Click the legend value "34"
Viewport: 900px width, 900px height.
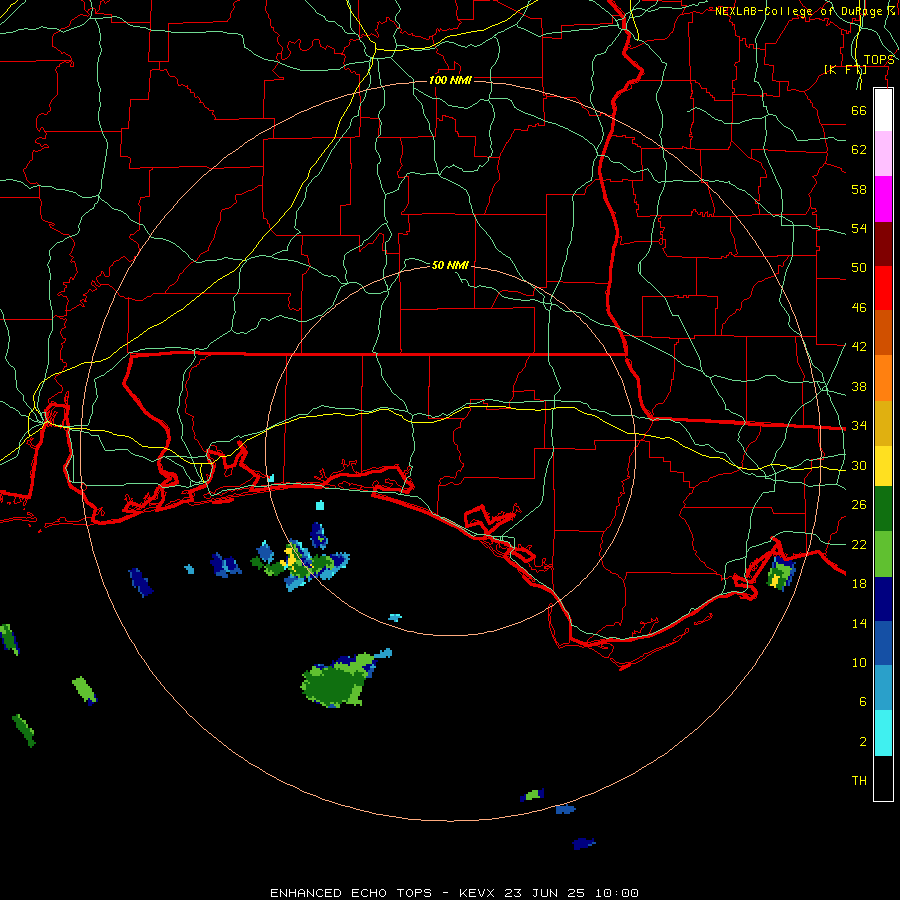(x=859, y=426)
